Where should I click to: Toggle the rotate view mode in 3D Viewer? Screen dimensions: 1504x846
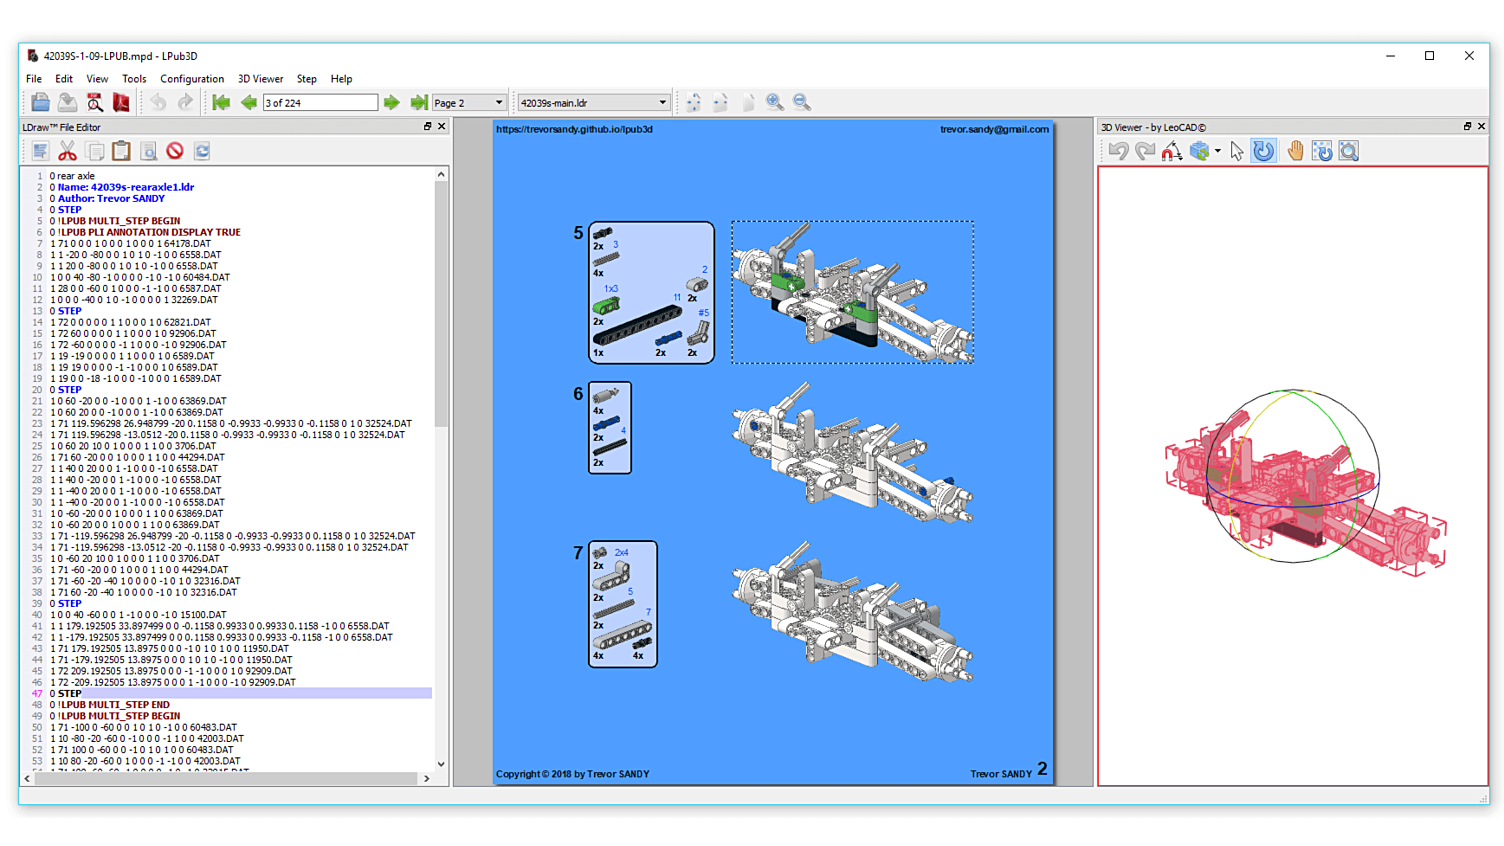coord(1263,151)
